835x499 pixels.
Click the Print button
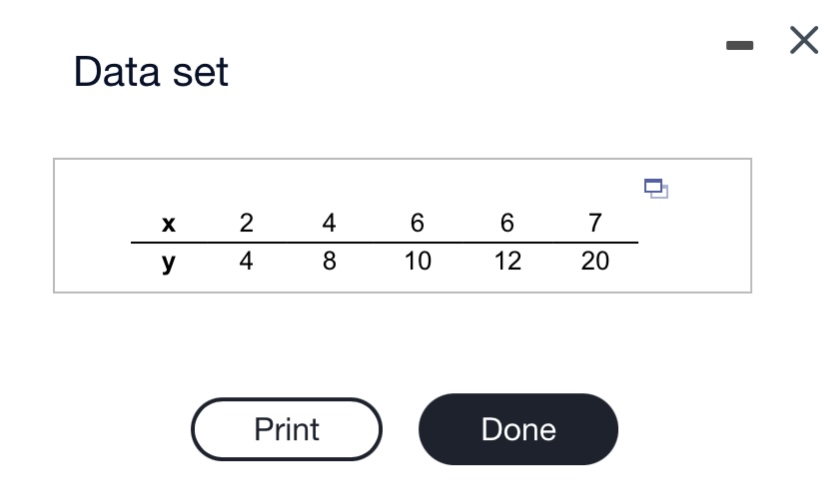286,429
